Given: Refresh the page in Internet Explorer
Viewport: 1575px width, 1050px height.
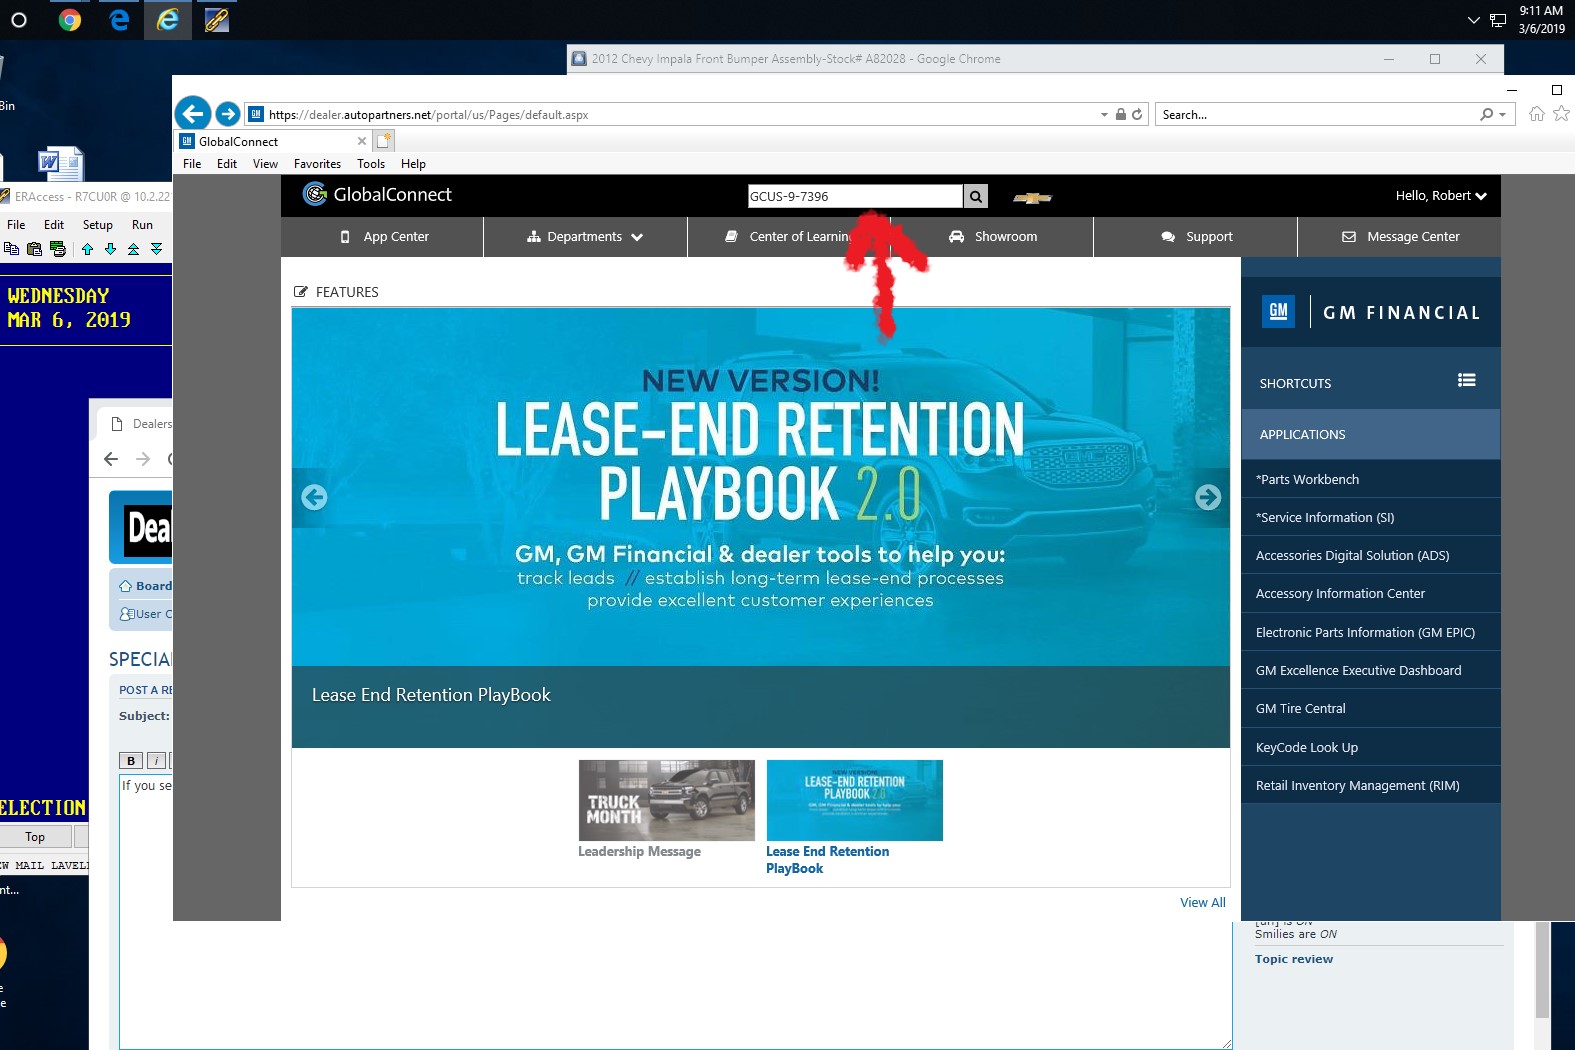Looking at the screenshot, I should (1137, 114).
